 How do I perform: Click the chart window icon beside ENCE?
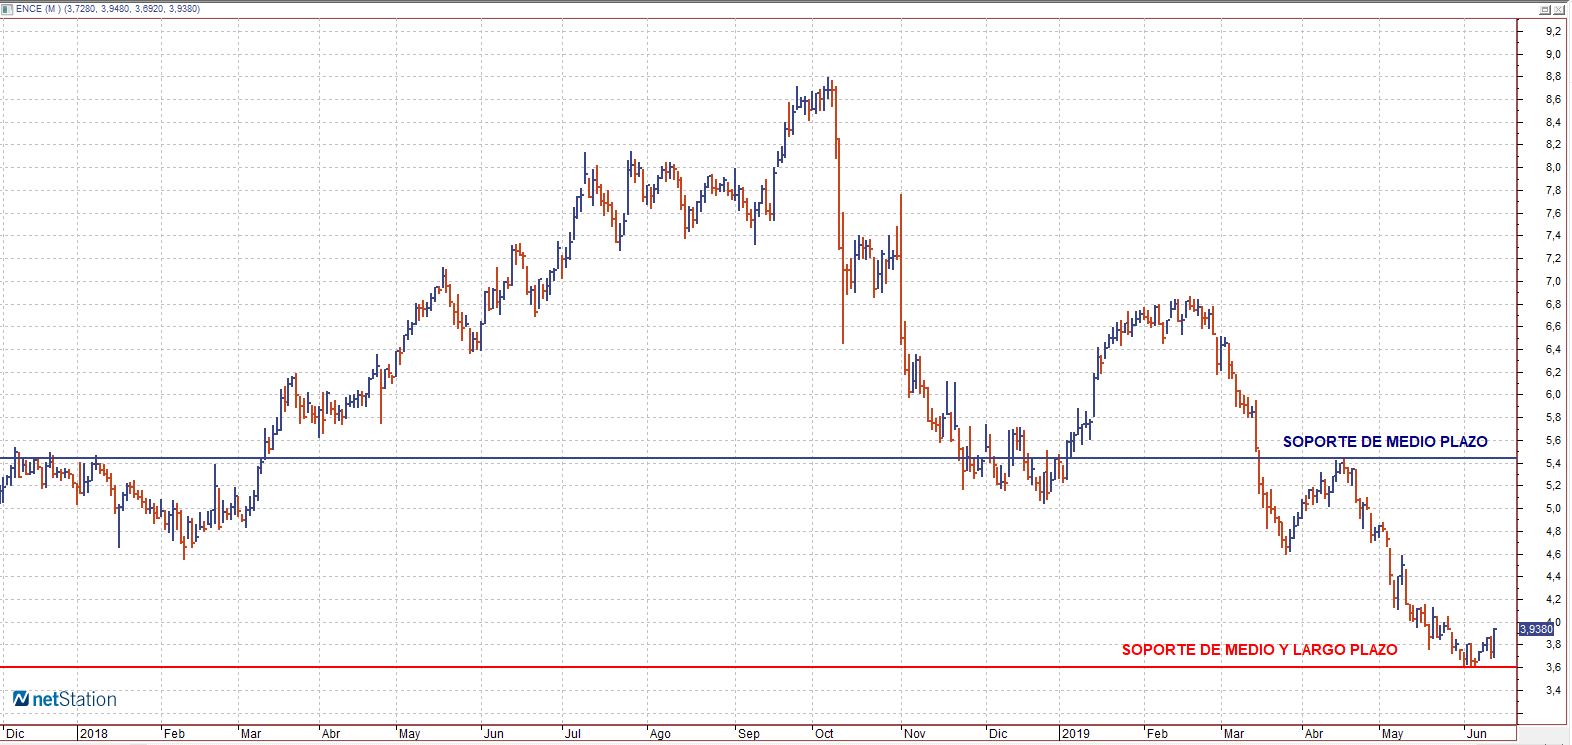pyautogui.click(x=8, y=8)
